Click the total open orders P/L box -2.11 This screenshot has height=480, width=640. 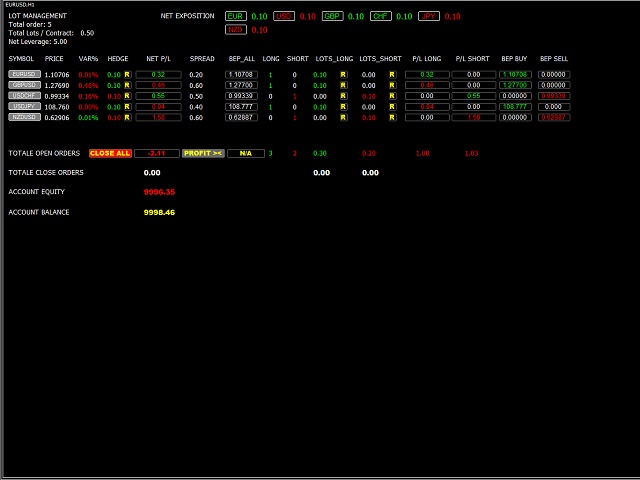[x=157, y=153]
